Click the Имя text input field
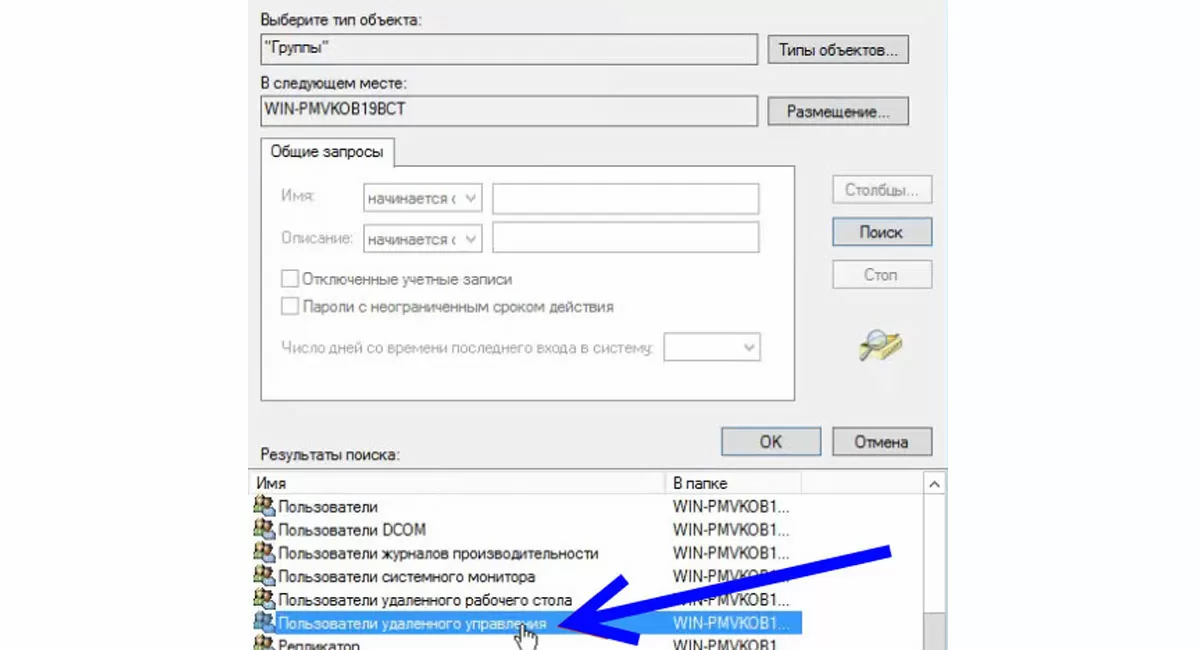1200x650 pixels. click(626, 199)
